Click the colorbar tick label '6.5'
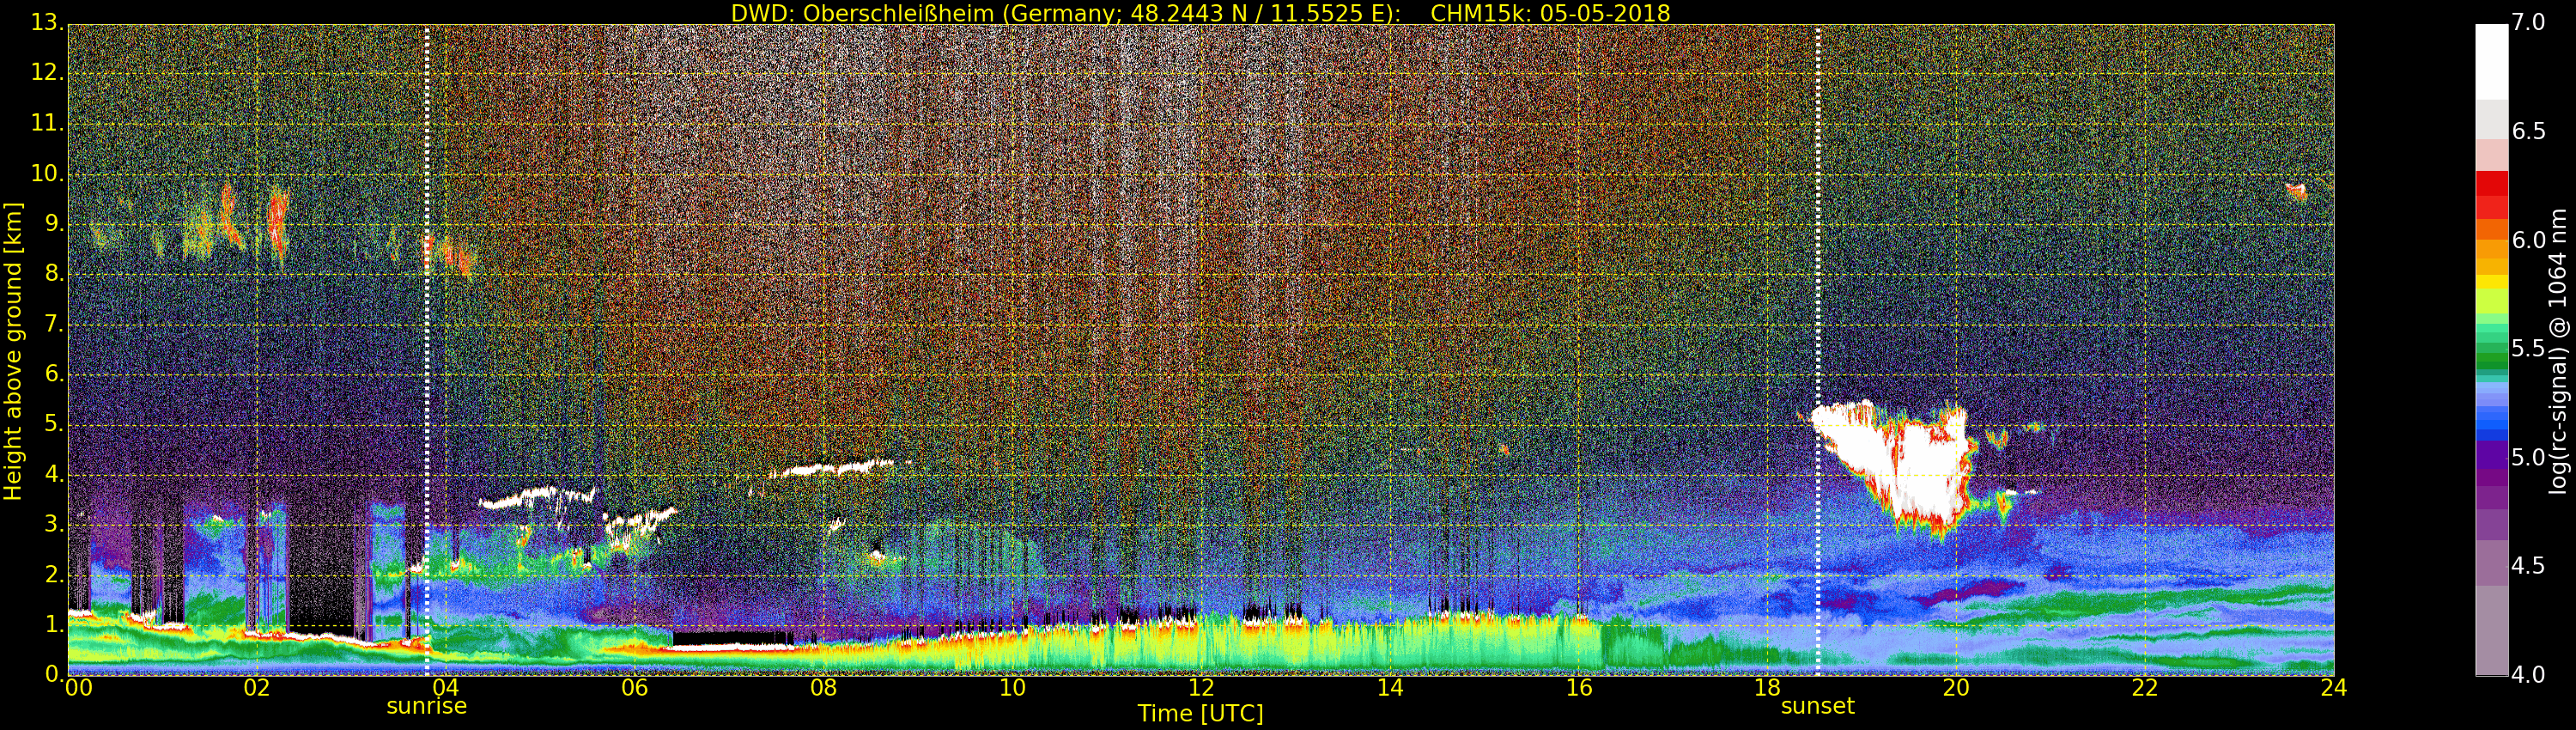 (2528, 132)
